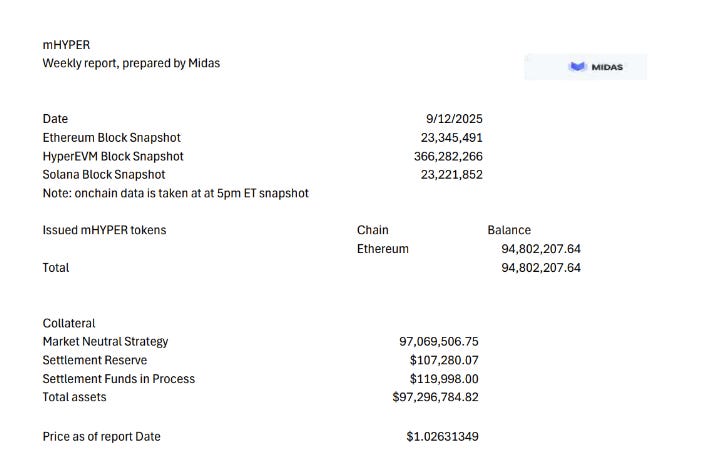710x460 pixels.
Task: Click value 97,069,506.75
Action: point(438,341)
